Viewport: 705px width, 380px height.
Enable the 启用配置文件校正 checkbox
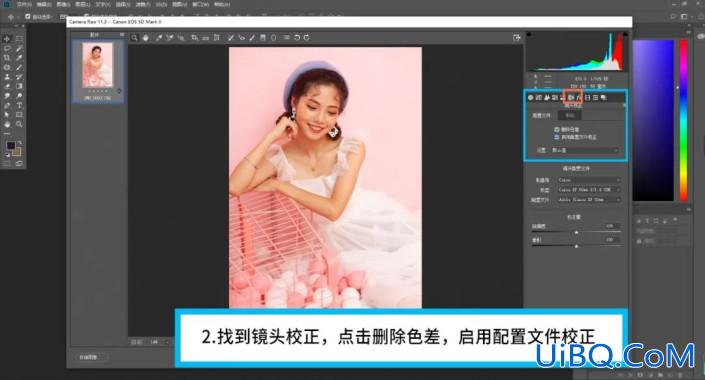coord(557,137)
